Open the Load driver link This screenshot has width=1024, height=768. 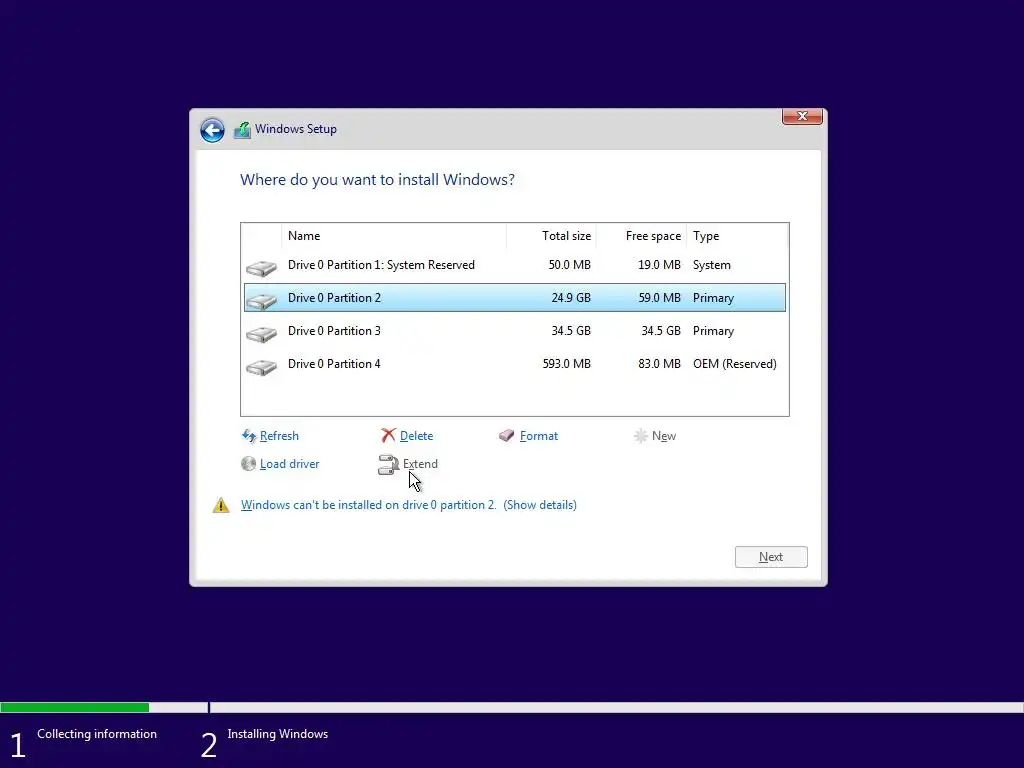click(x=289, y=464)
